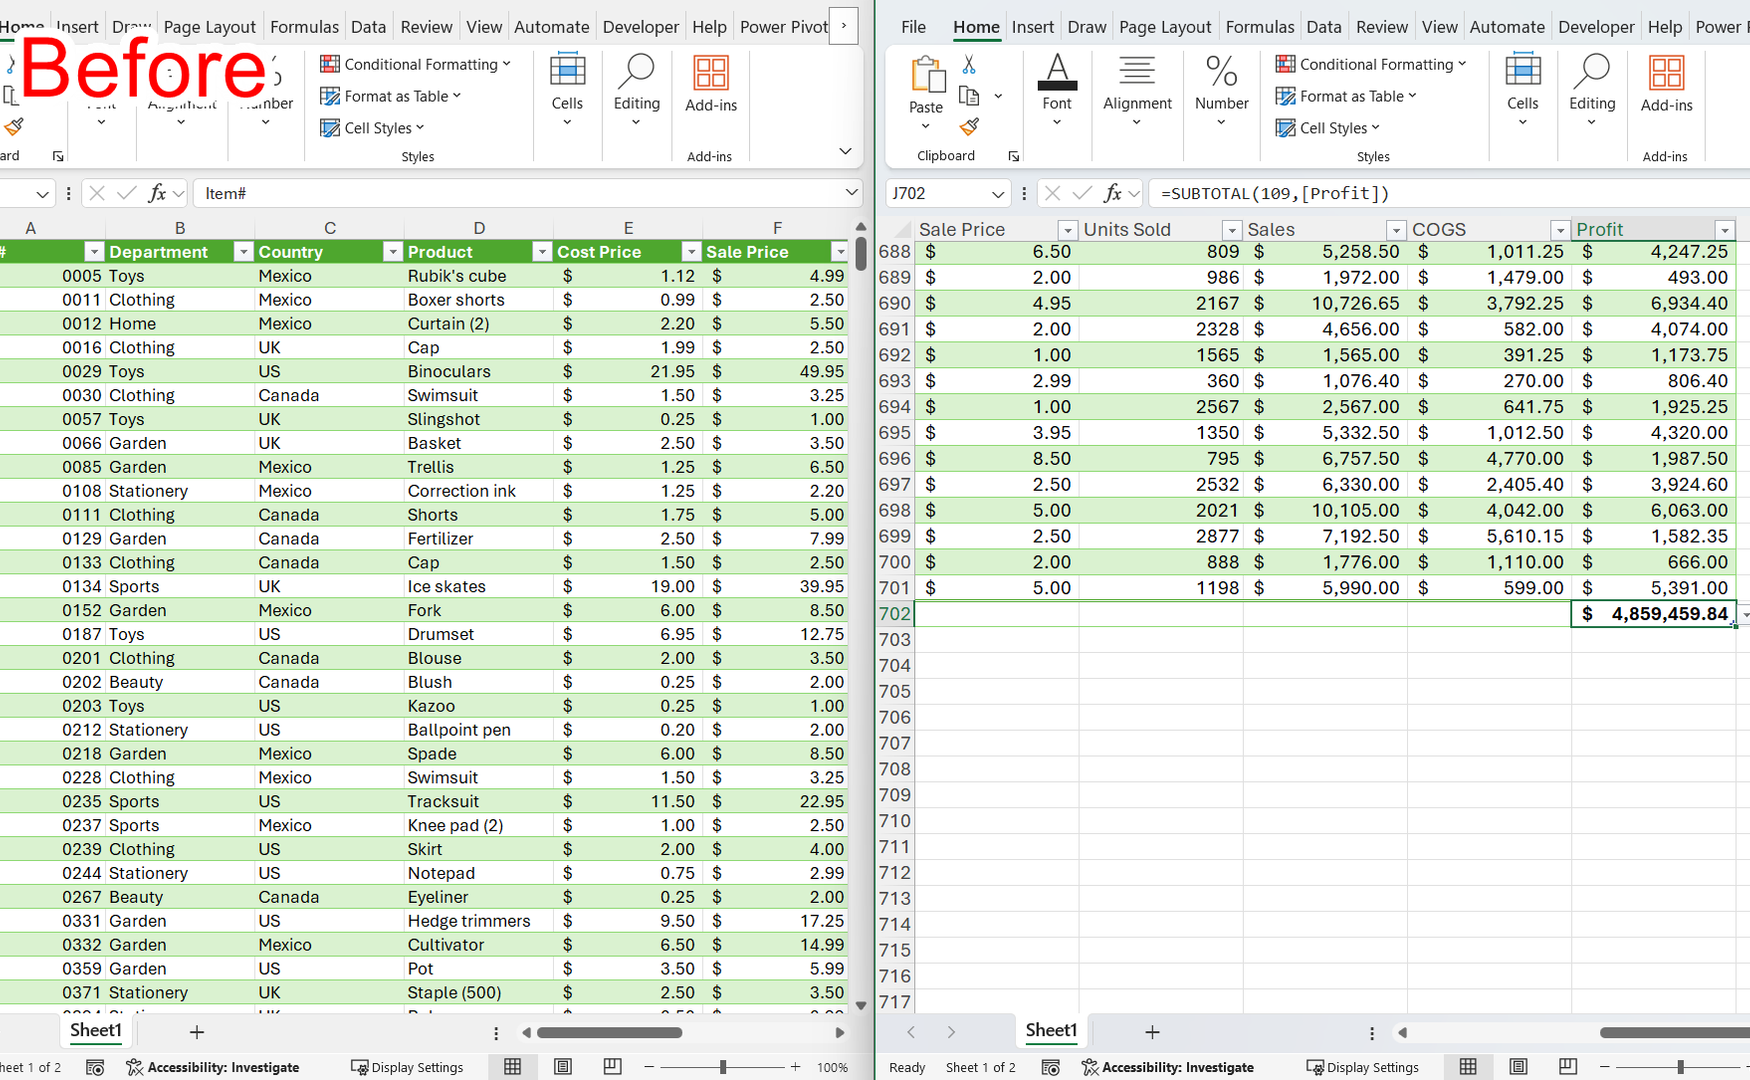Switch to Page Layout view in right window

pyautogui.click(x=1518, y=1067)
